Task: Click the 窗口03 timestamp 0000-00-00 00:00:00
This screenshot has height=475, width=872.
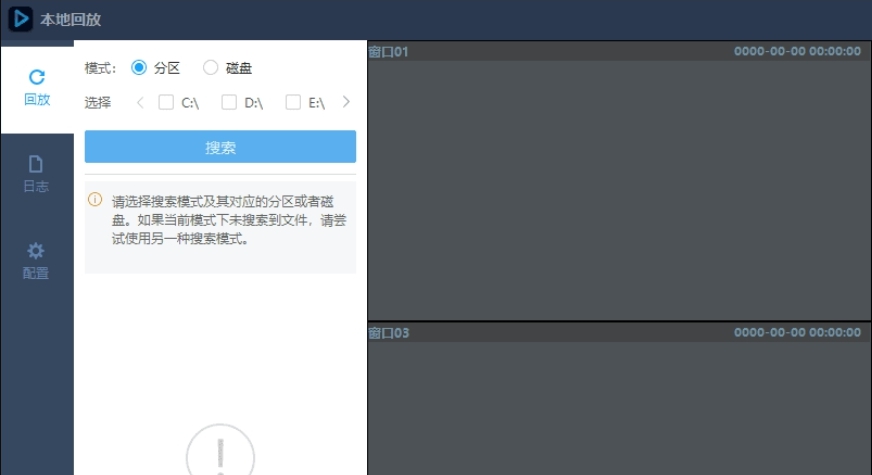Action: pyautogui.click(x=797, y=333)
